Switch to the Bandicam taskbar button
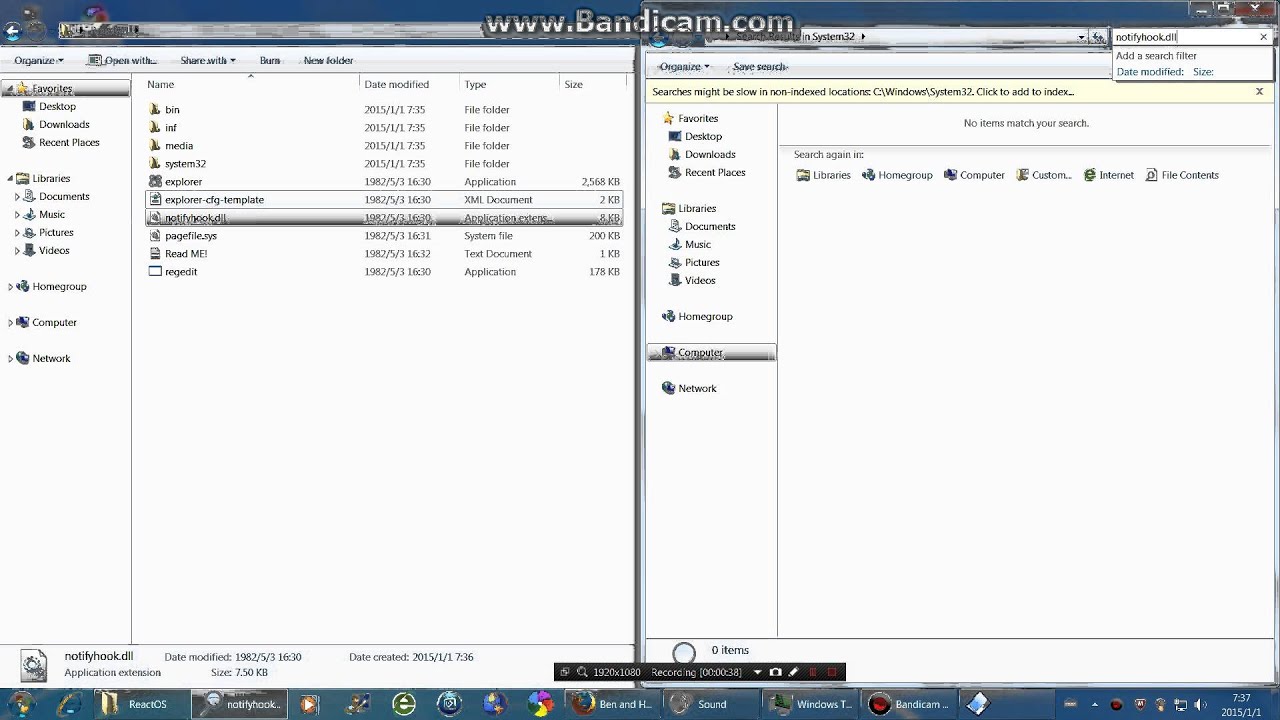This screenshot has height=720, width=1280. coord(910,704)
